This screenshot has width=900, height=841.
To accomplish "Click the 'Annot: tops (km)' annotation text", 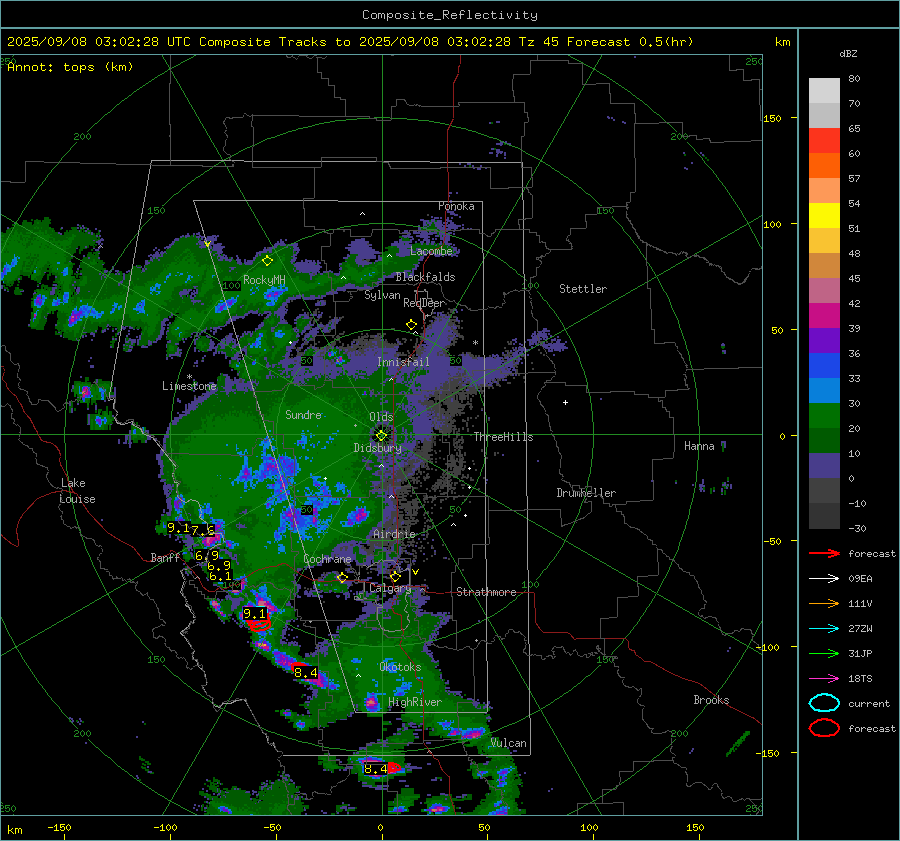I will tap(70, 67).
